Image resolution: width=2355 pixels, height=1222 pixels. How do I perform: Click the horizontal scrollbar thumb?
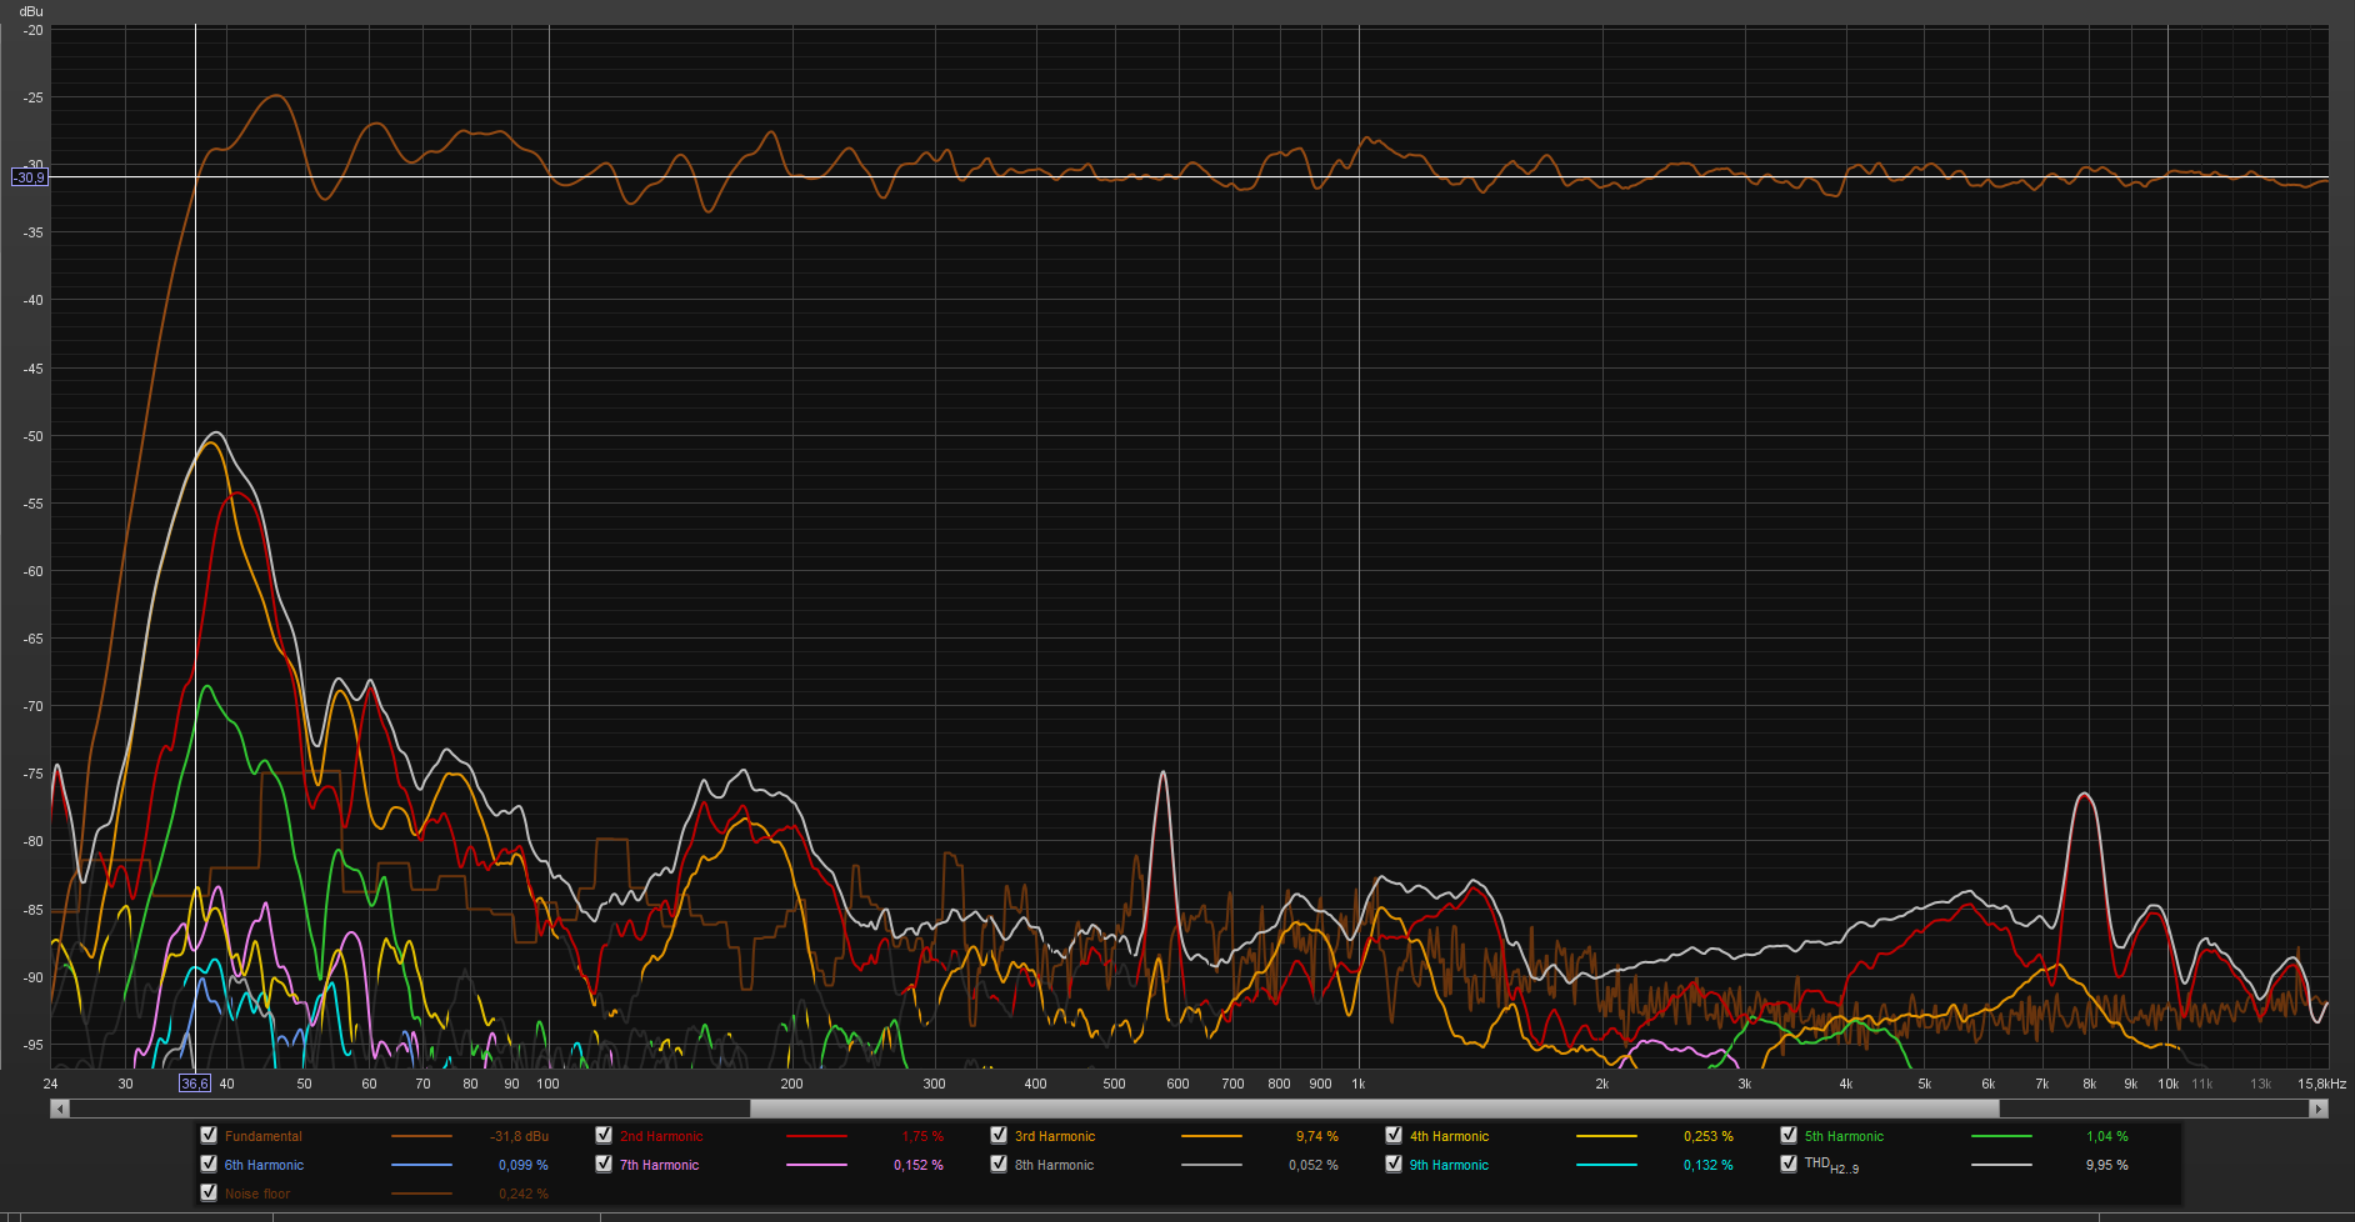(x=1375, y=1108)
